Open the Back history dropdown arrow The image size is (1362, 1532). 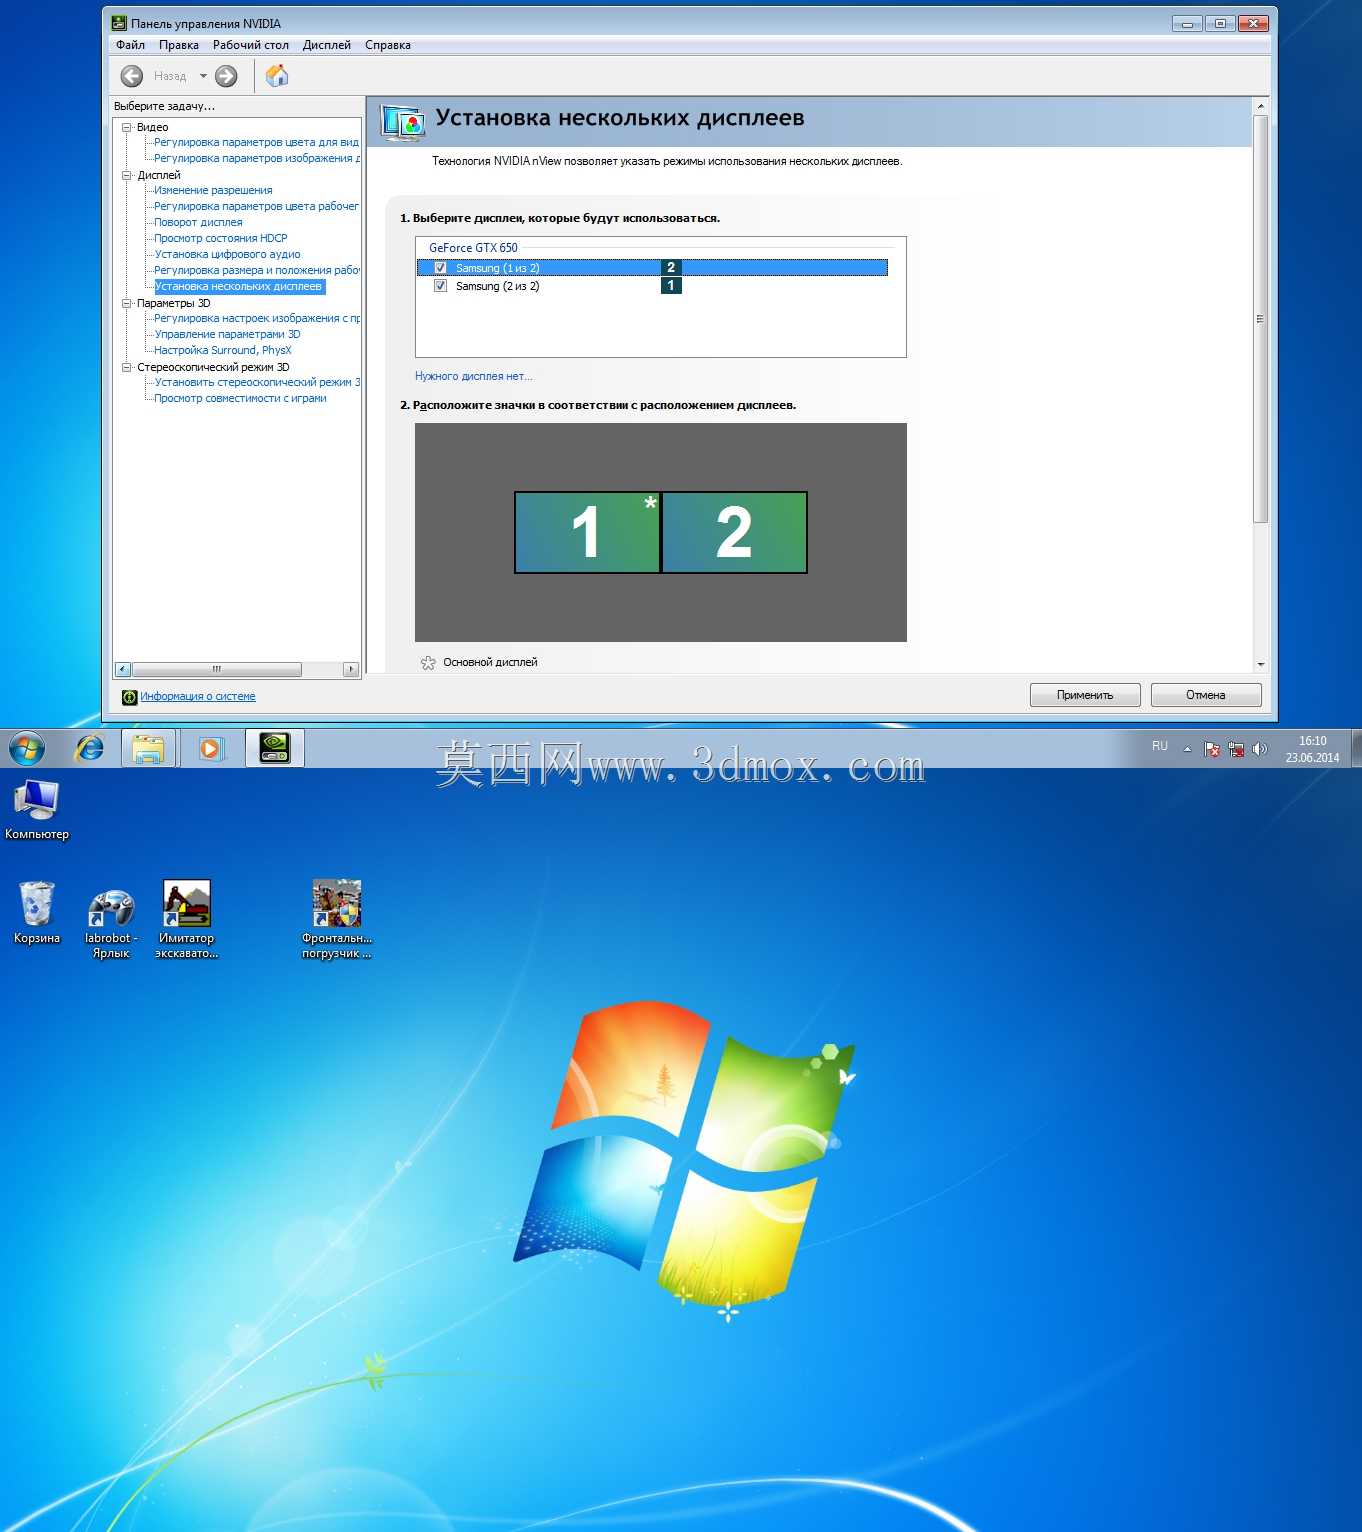tap(203, 76)
